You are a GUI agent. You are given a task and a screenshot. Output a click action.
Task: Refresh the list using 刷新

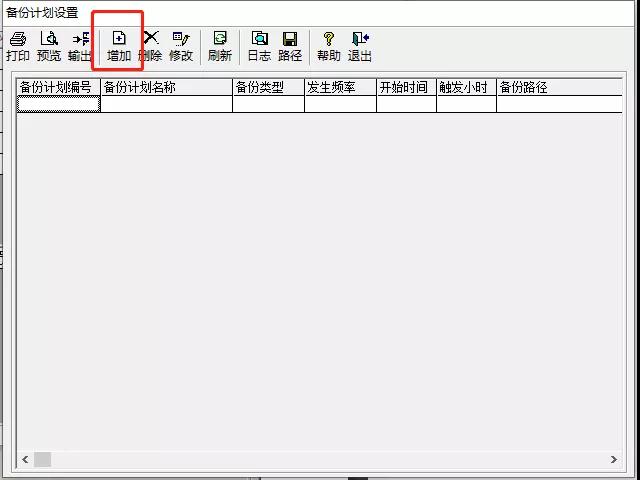[x=220, y=46]
